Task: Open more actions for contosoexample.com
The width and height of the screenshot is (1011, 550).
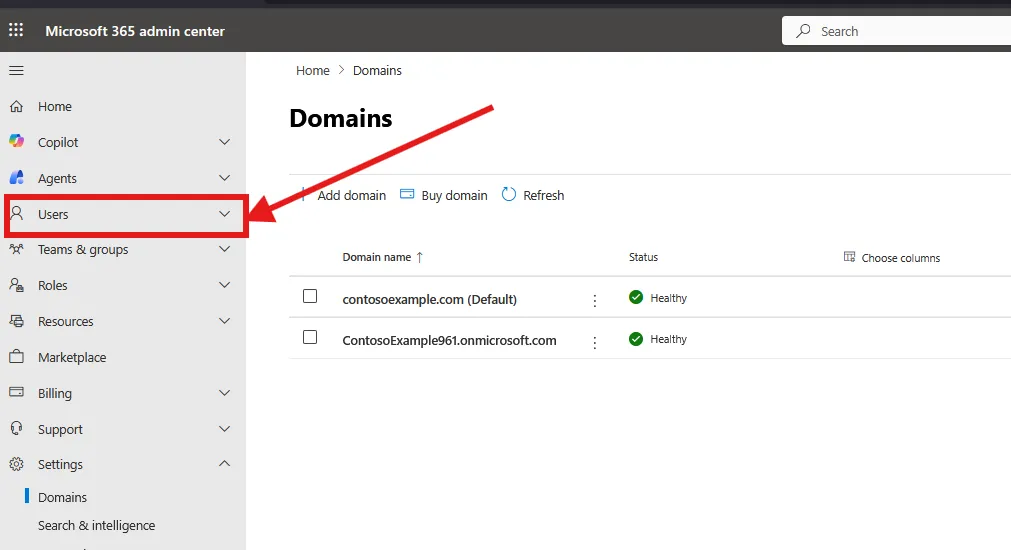Action: coord(594,300)
